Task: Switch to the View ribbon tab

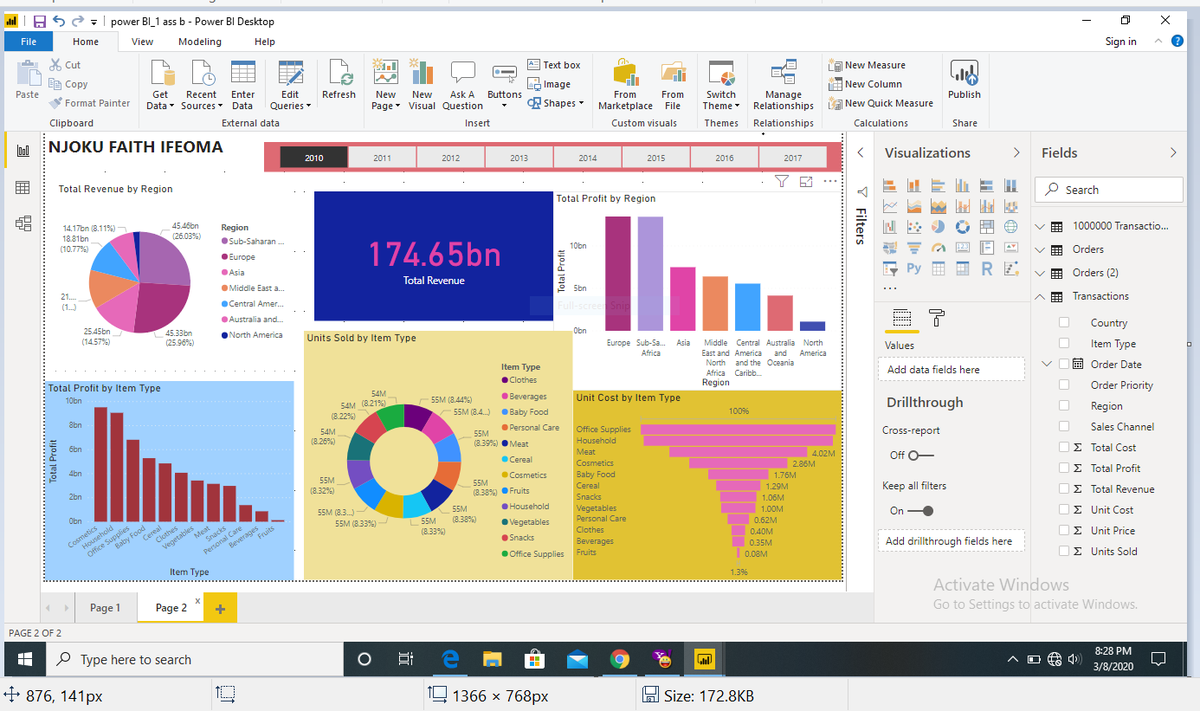Action: click(x=143, y=41)
